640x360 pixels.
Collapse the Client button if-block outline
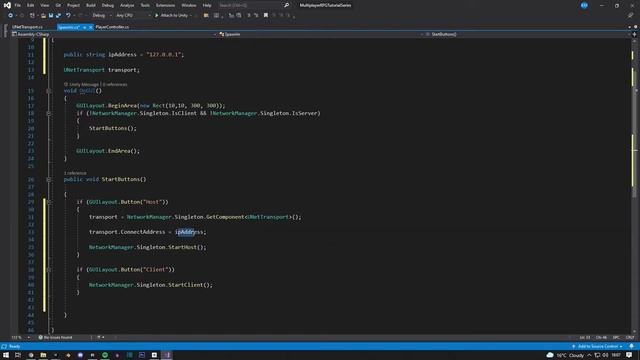tap(49, 269)
